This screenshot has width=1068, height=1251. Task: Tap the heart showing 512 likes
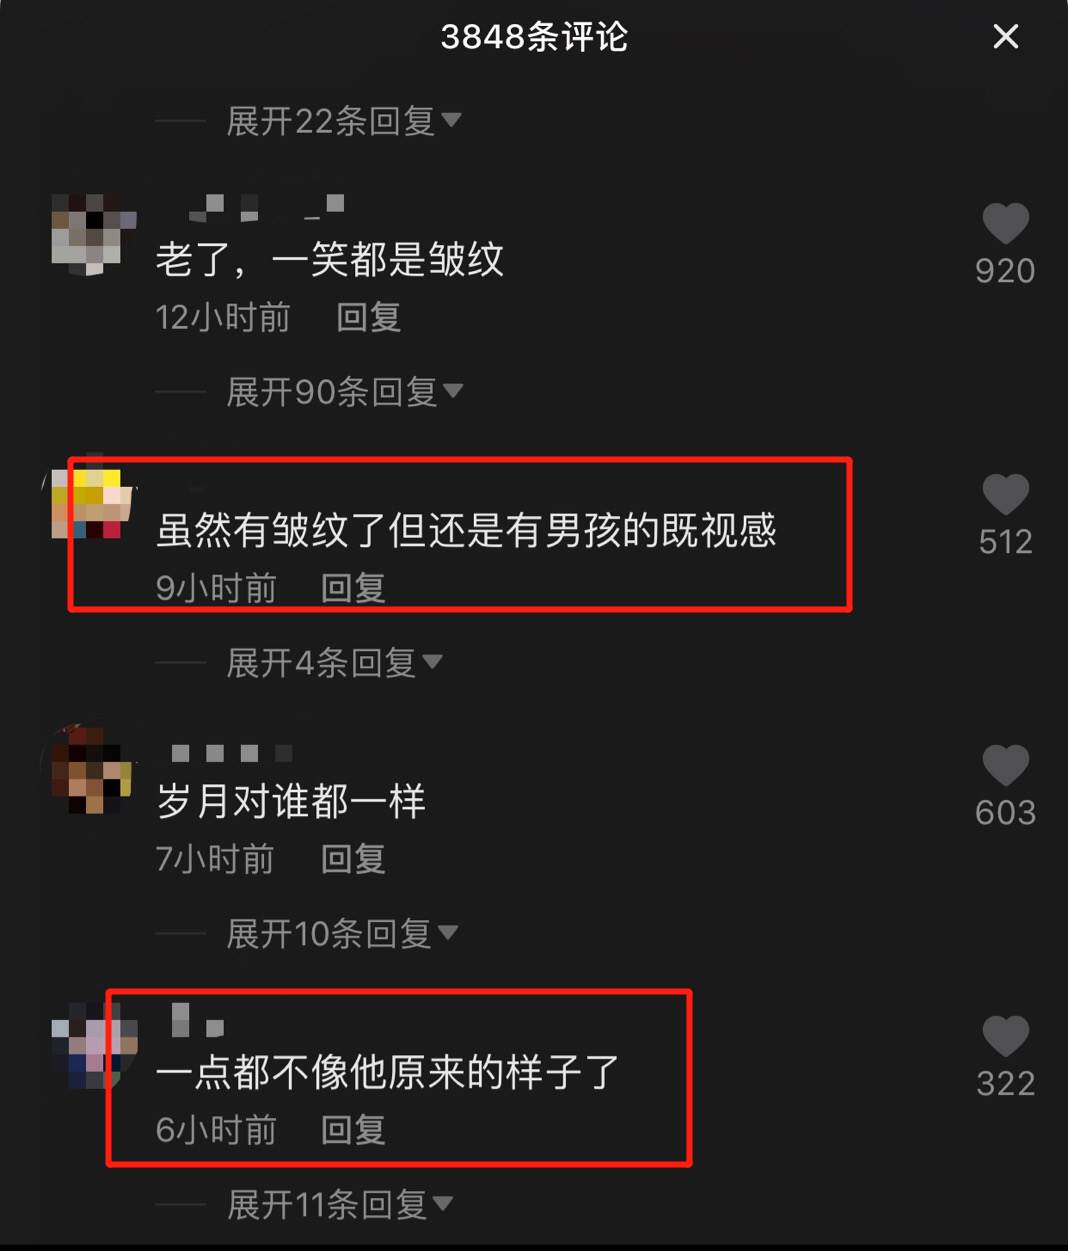click(1005, 494)
